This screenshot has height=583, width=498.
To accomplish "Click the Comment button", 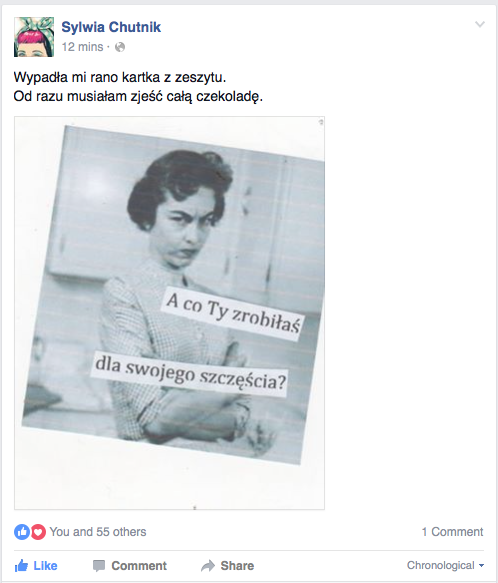I will click(x=130, y=566).
